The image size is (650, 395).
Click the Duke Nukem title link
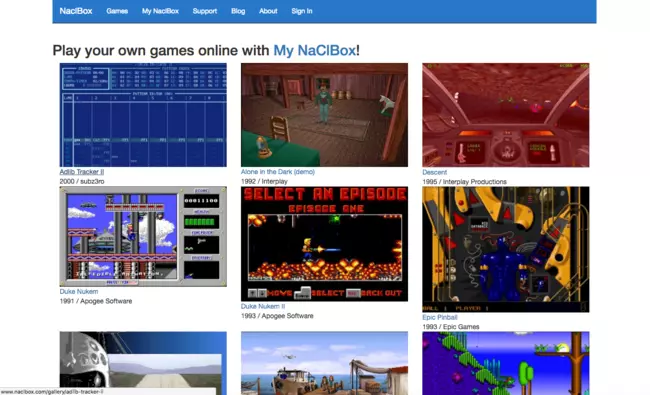pyautogui.click(x=79, y=291)
